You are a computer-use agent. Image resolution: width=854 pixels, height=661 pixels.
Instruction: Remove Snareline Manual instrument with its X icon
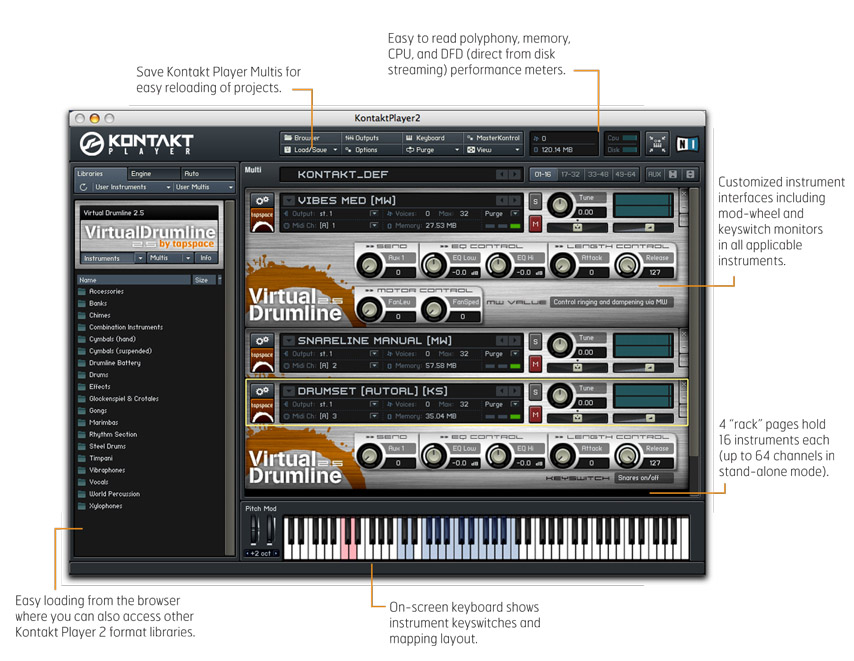coord(684,334)
